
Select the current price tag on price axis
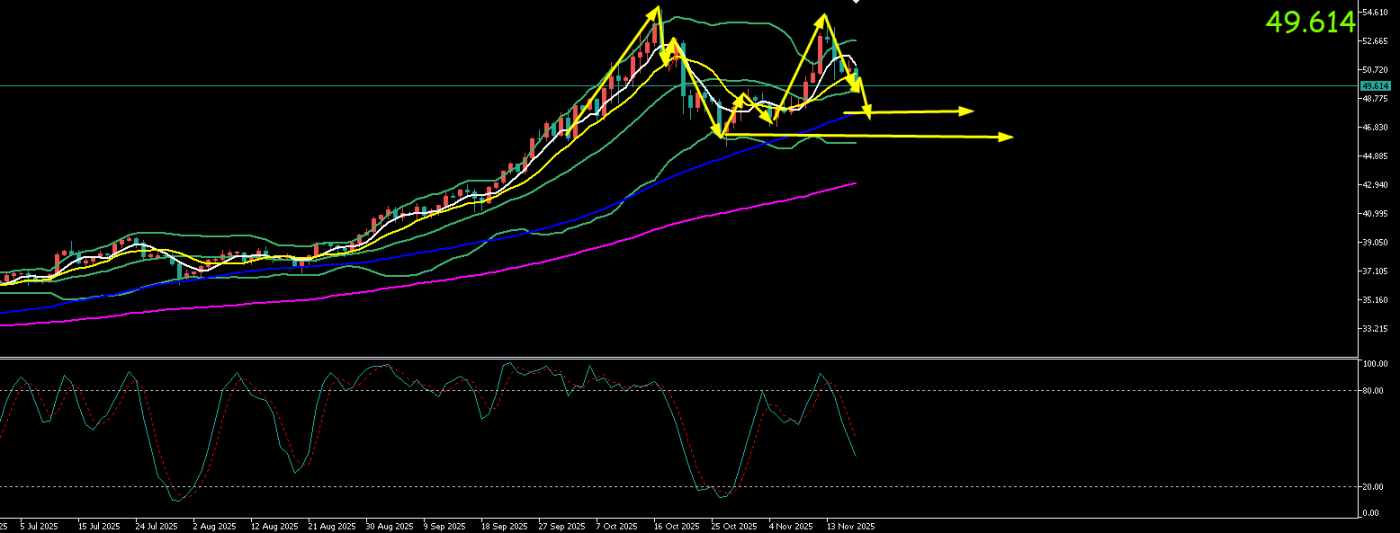click(1375, 86)
